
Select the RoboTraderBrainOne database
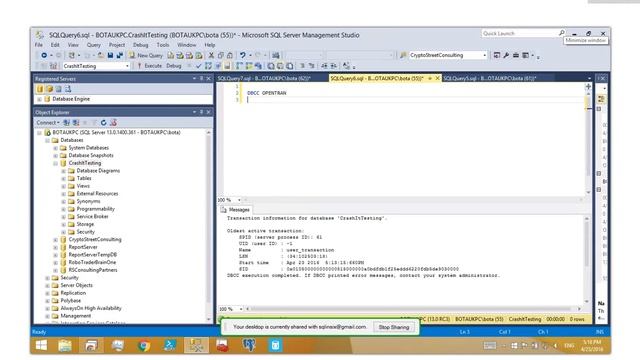pyautogui.click(x=92, y=262)
